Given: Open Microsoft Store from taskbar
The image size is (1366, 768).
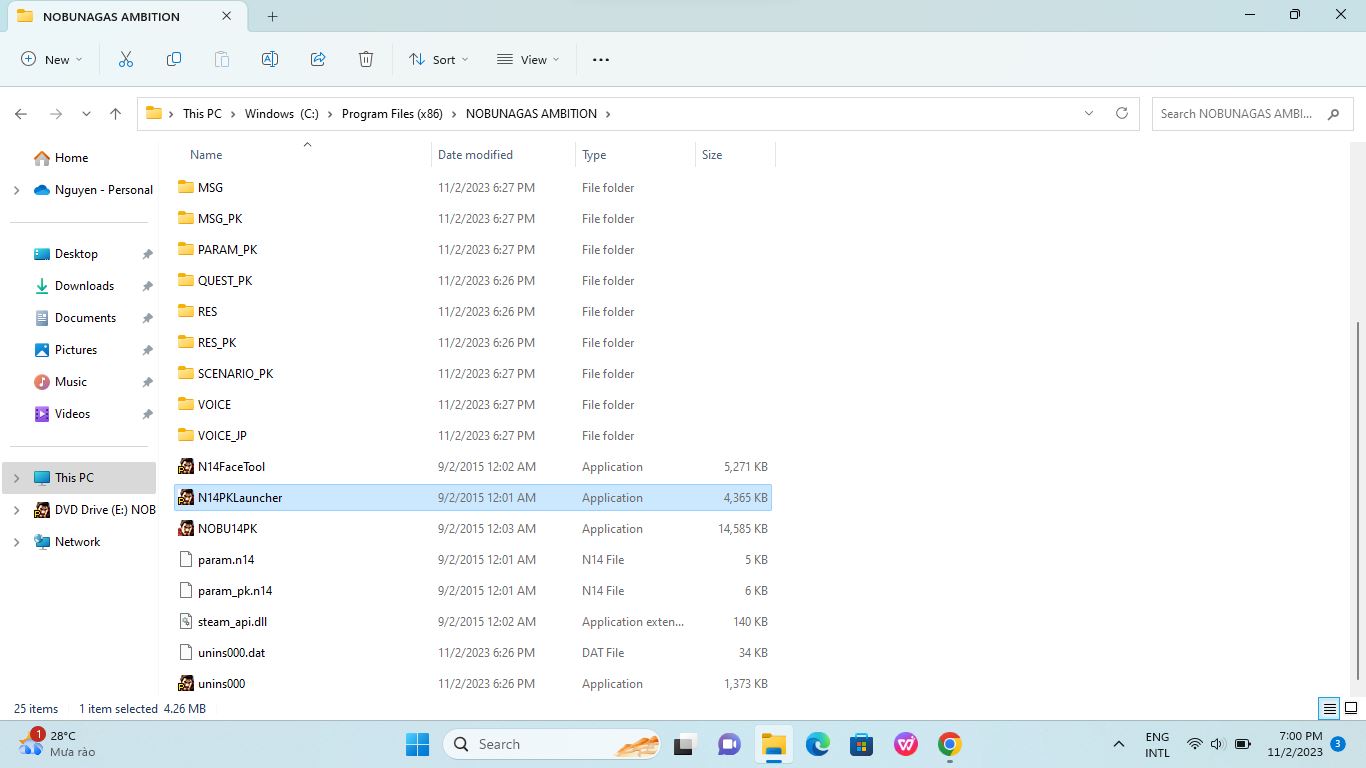Looking at the screenshot, I should coord(862,744).
